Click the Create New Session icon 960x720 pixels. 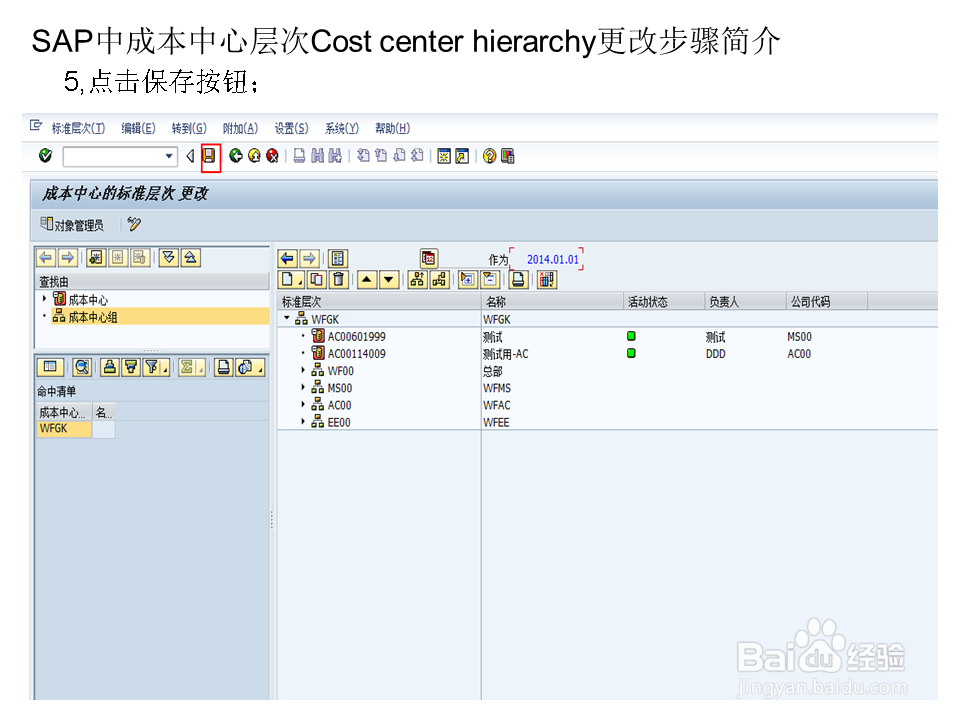(444, 156)
